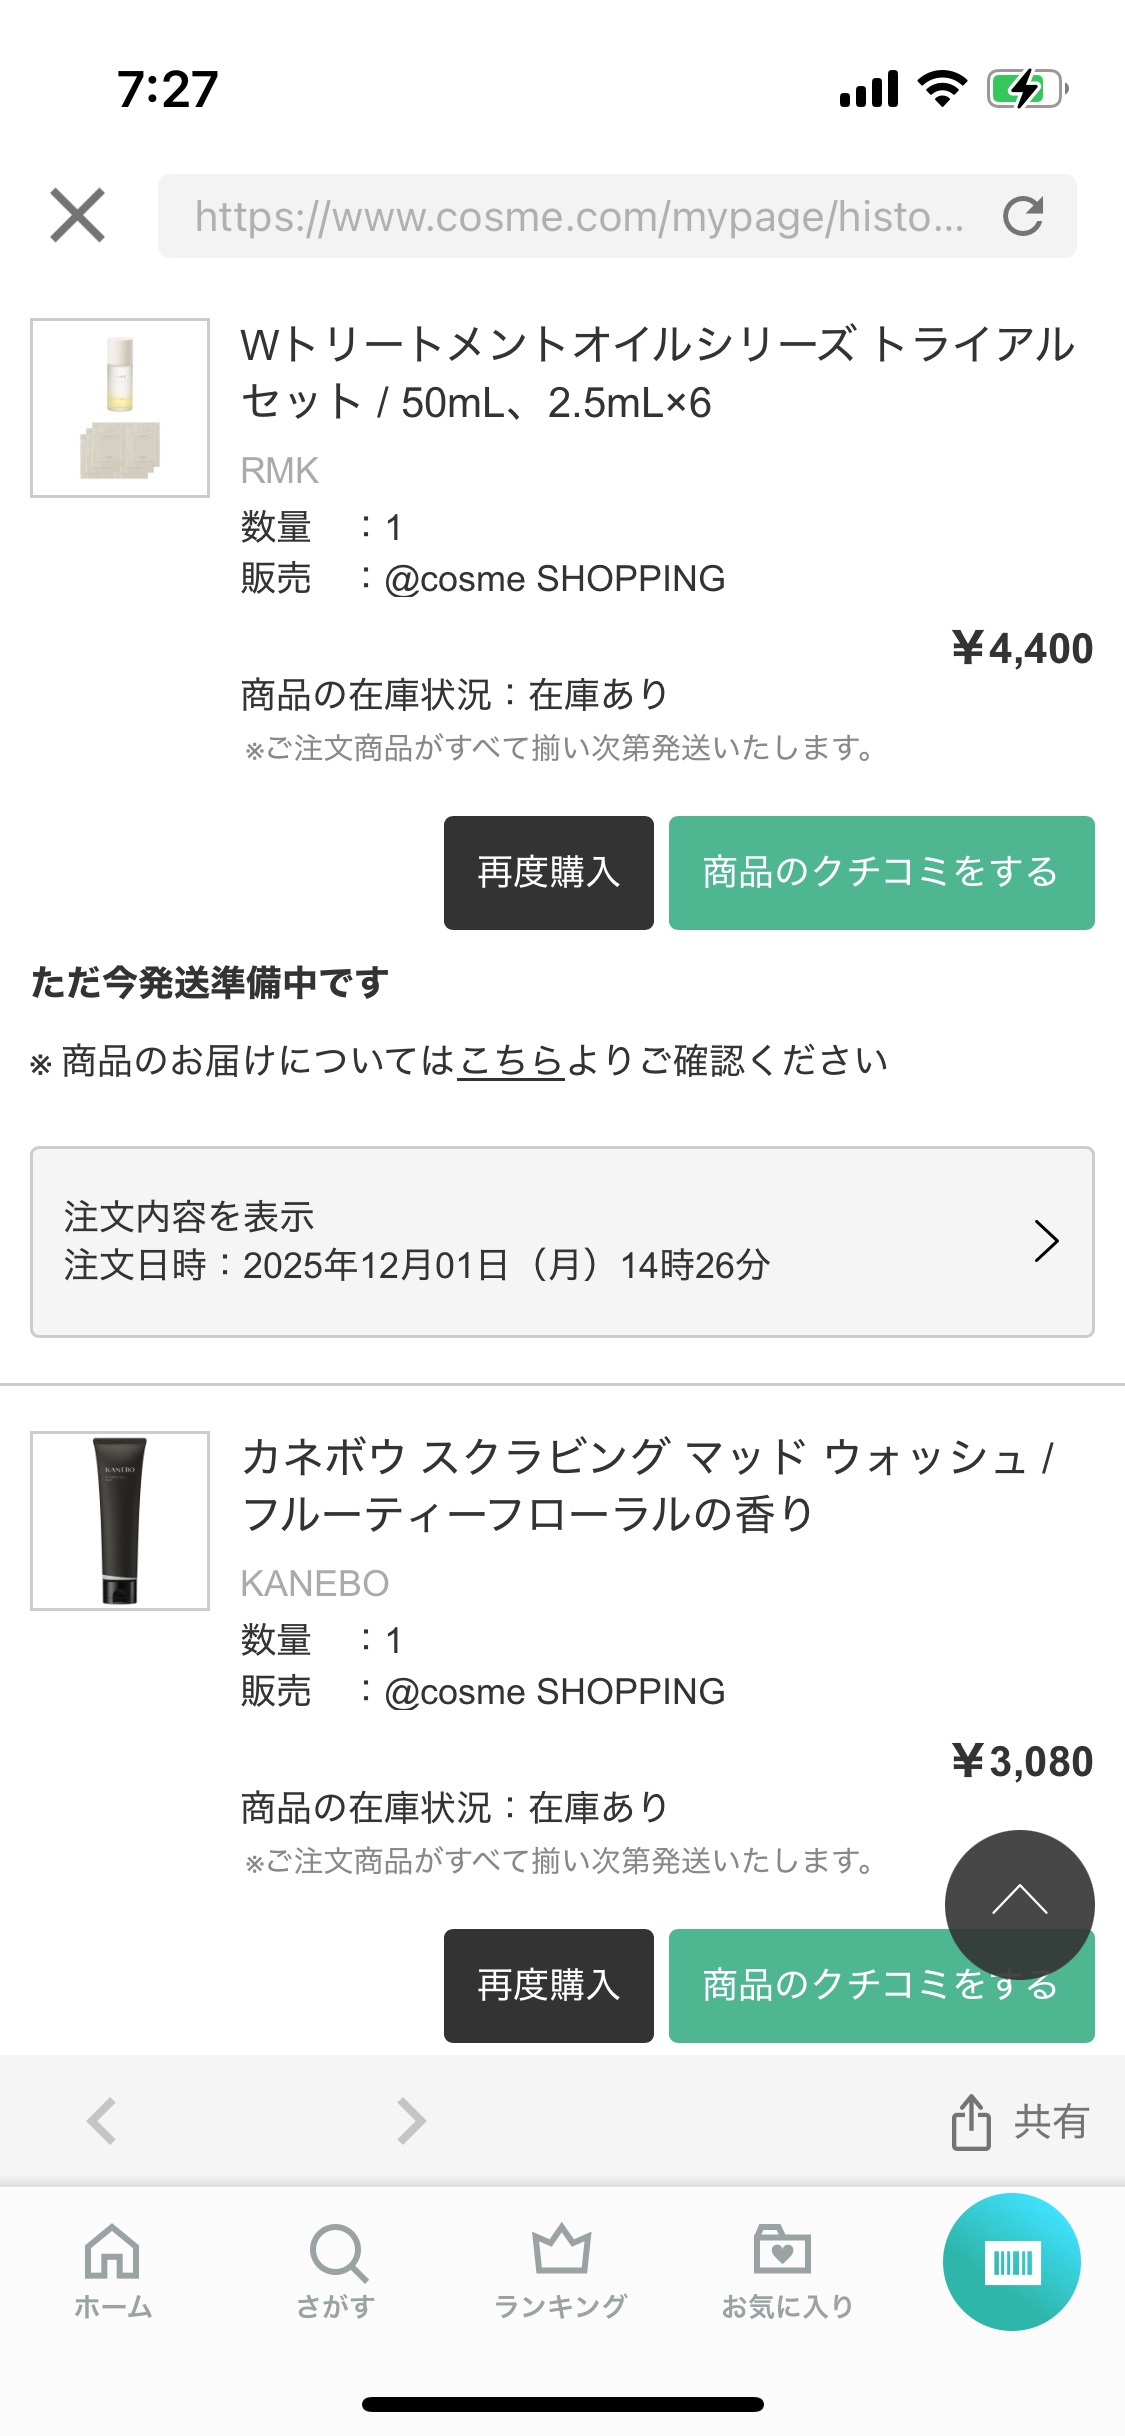1125x2436 pixels.
Task: Open ランキング tab with crown icon
Action: point(561,2270)
